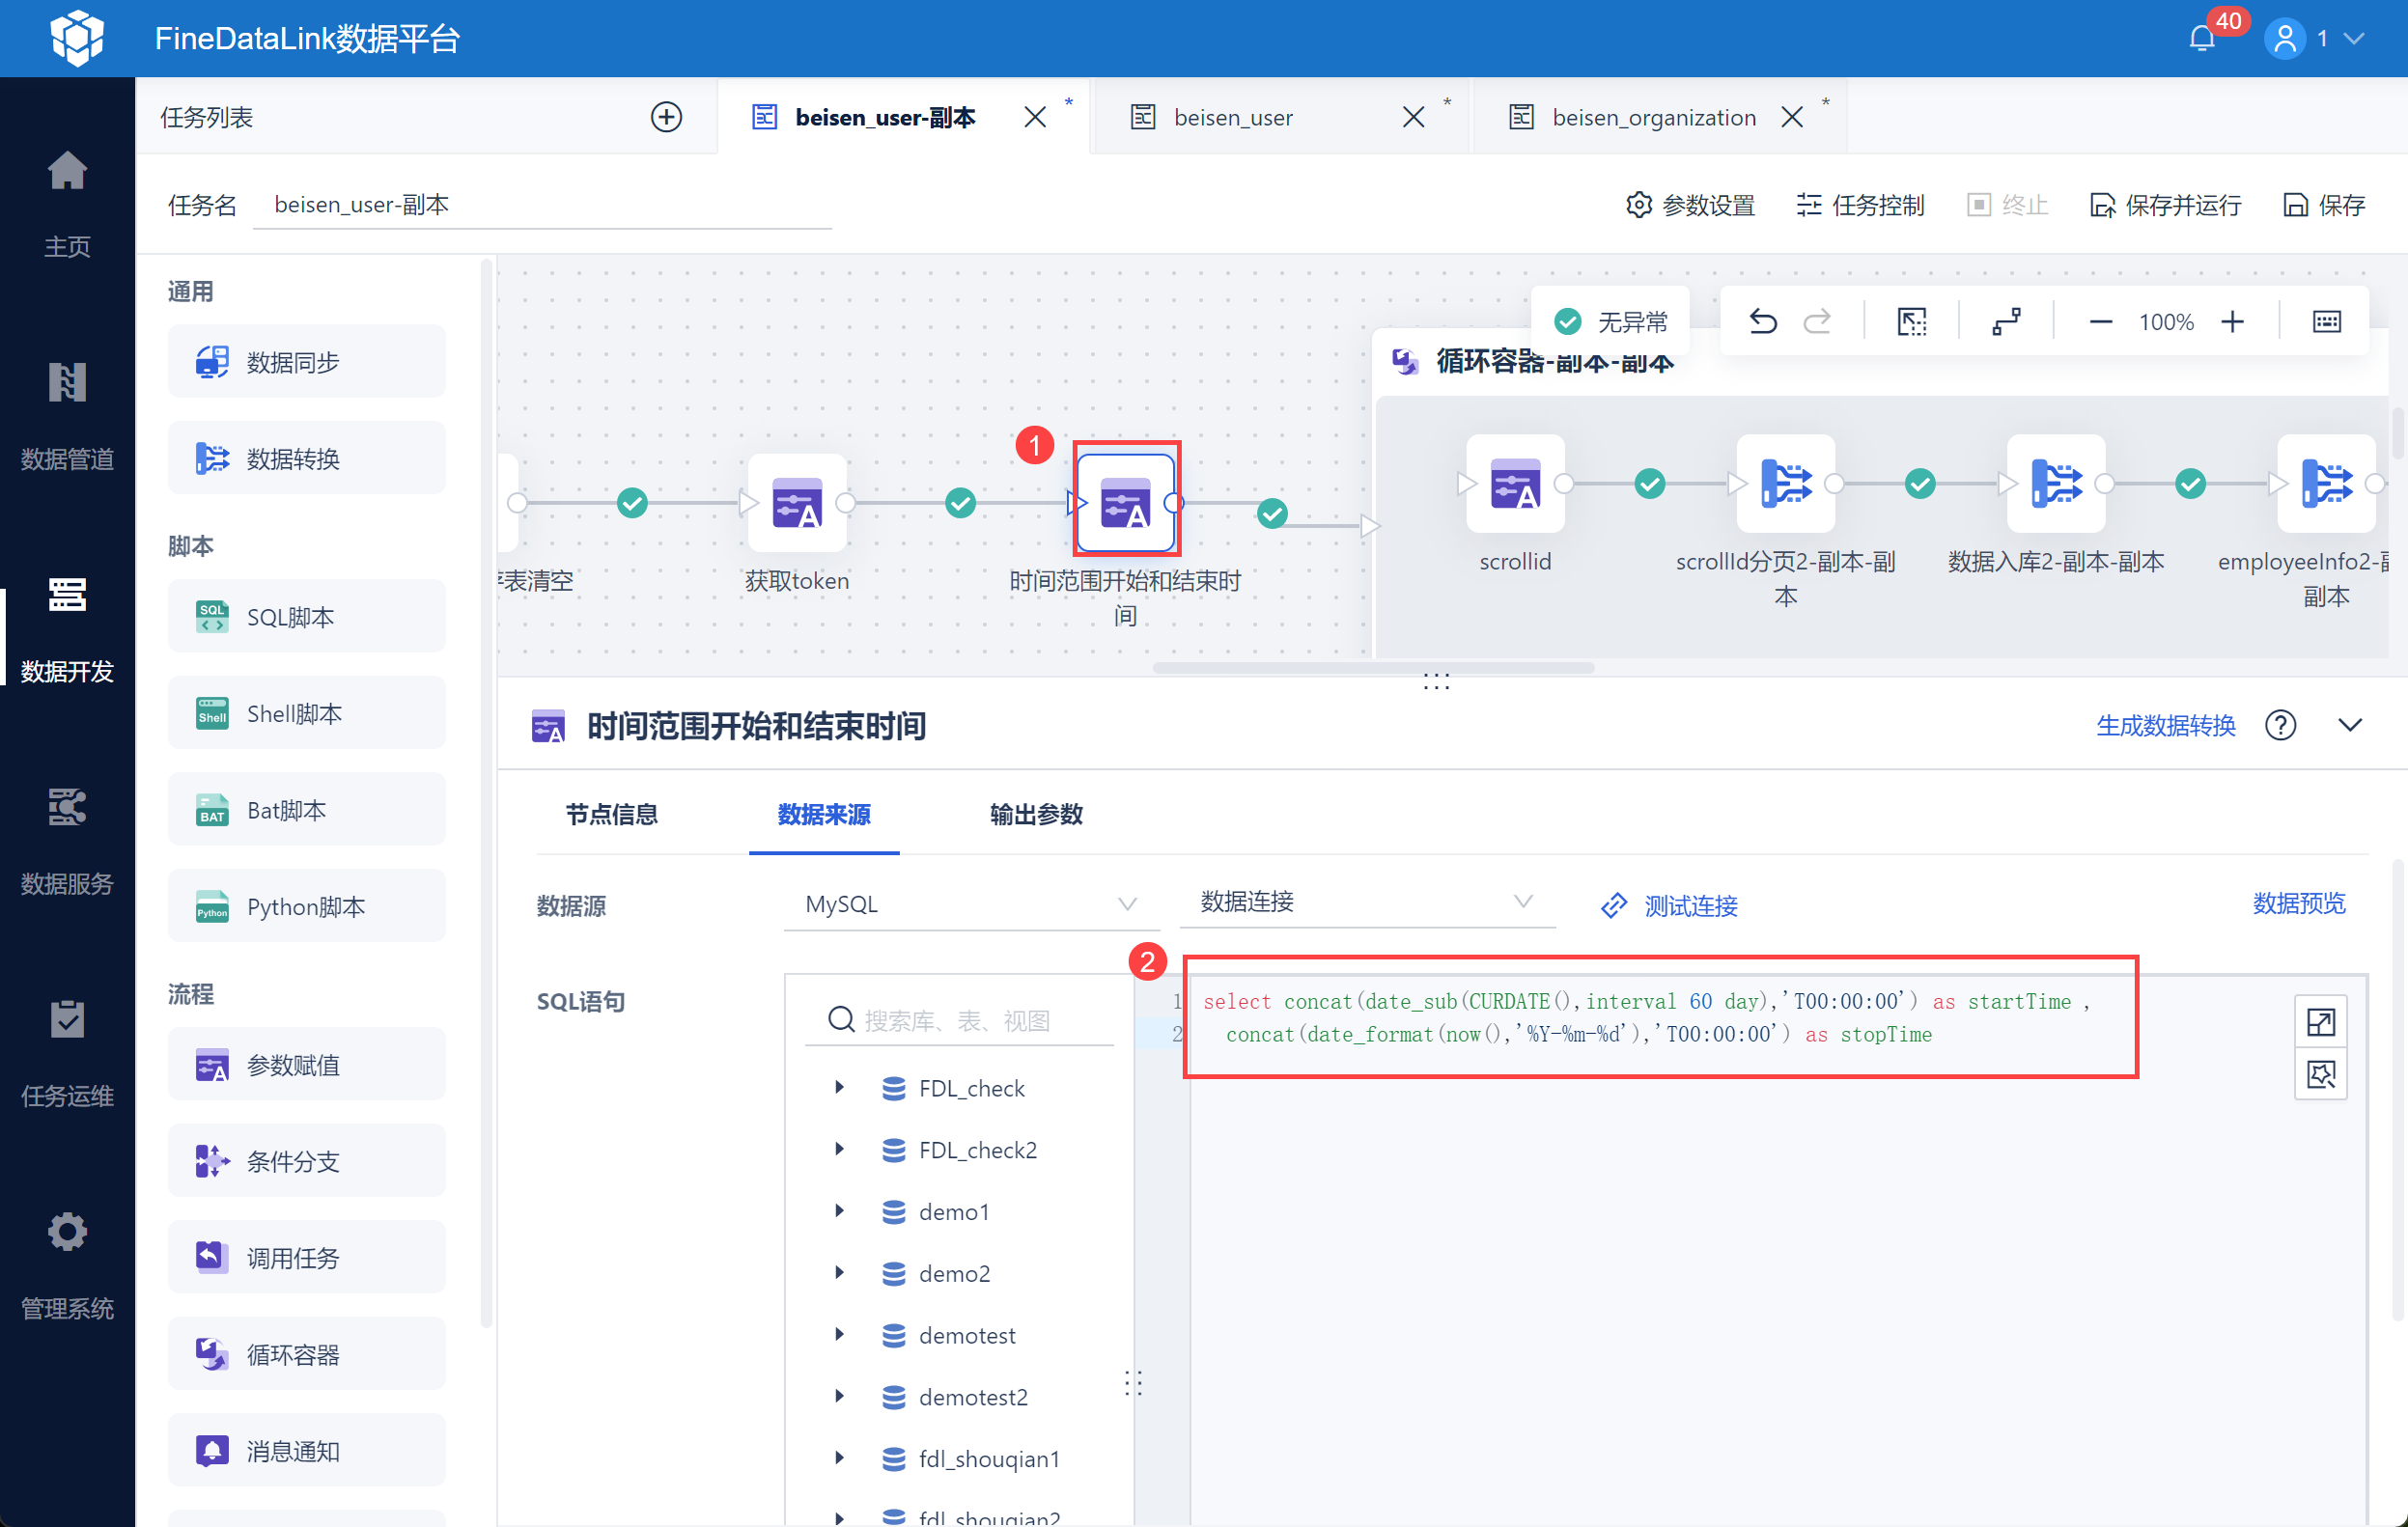Open the 数据连接 dropdown
2408x1527 pixels.
(x=1366, y=902)
